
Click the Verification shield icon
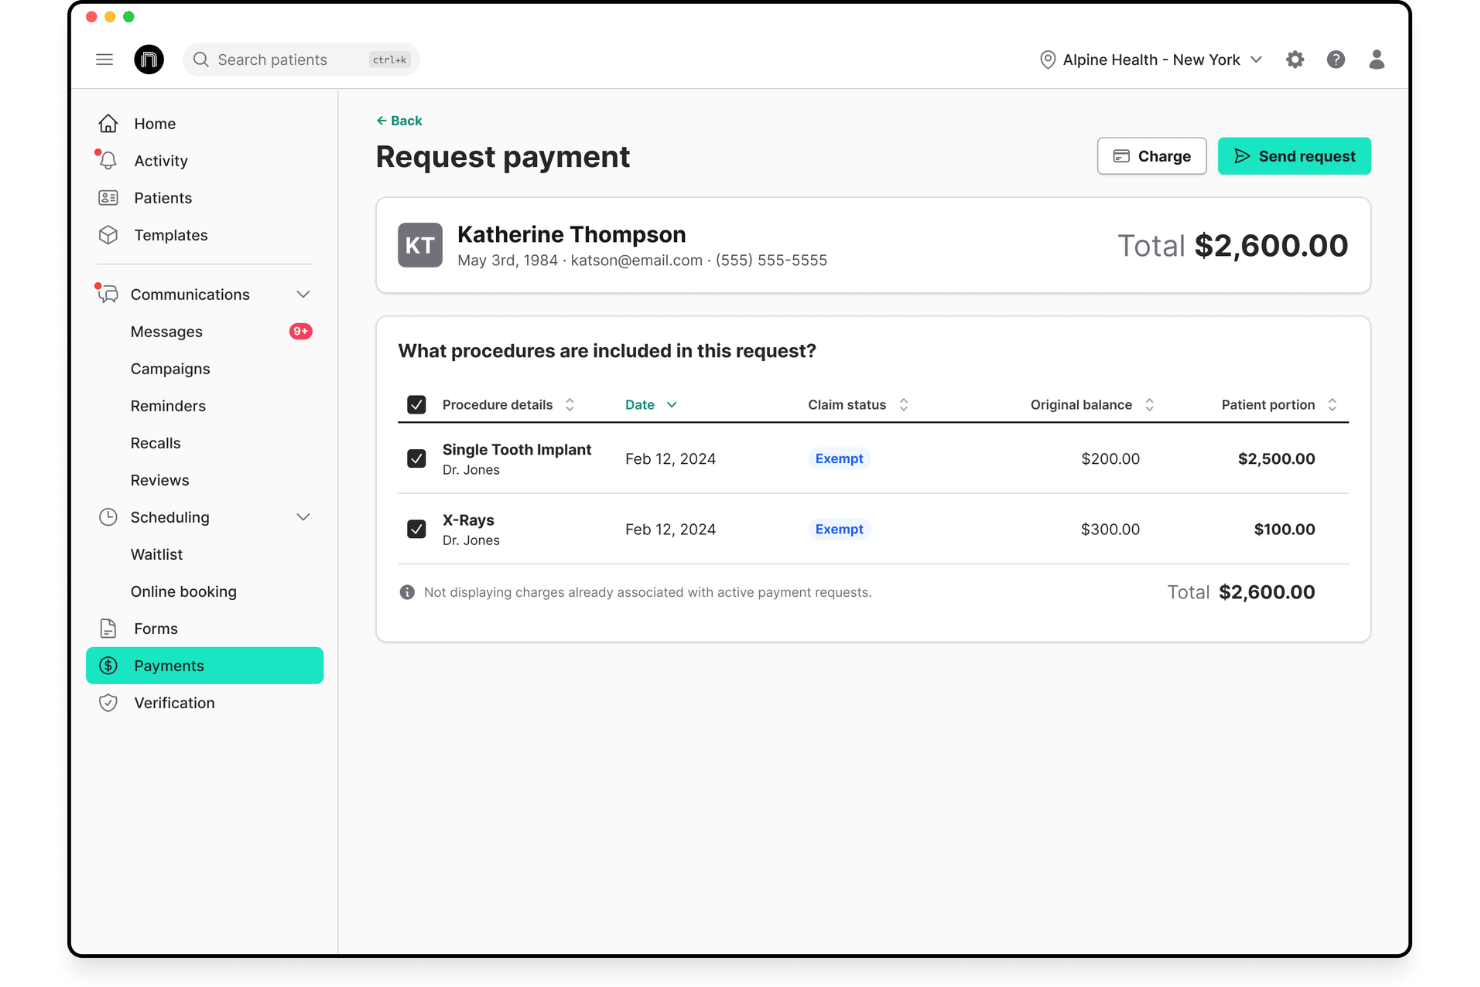coord(108,703)
